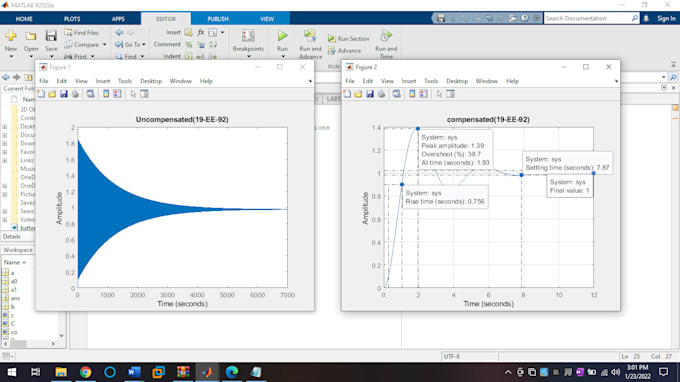The width and height of the screenshot is (680, 382).
Task: Click the Settling time data tip in Figure 2
Action: (x=567, y=163)
